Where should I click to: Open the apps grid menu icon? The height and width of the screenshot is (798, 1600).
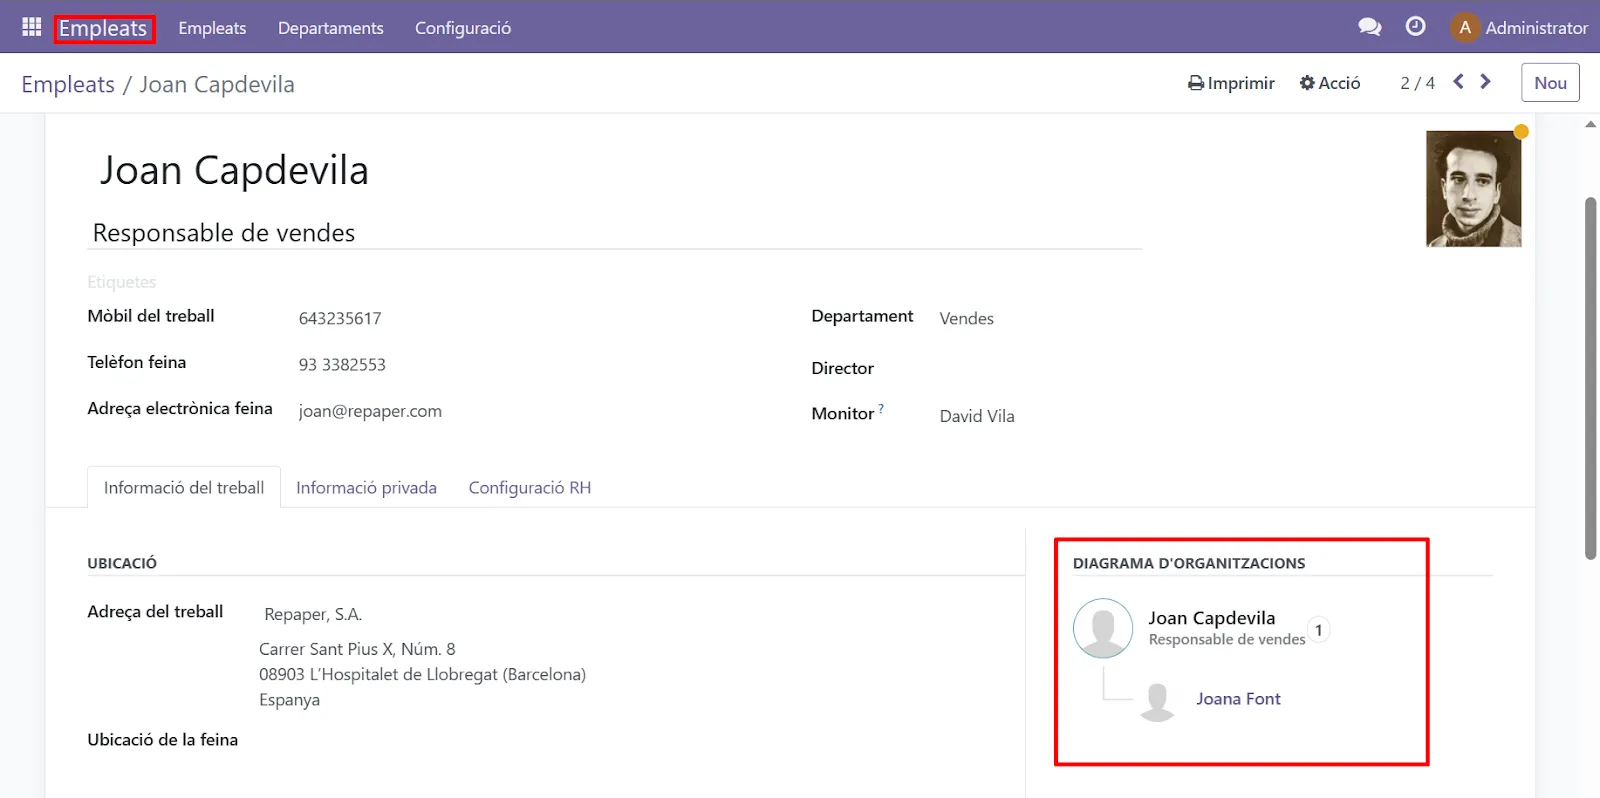click(31, 27)
